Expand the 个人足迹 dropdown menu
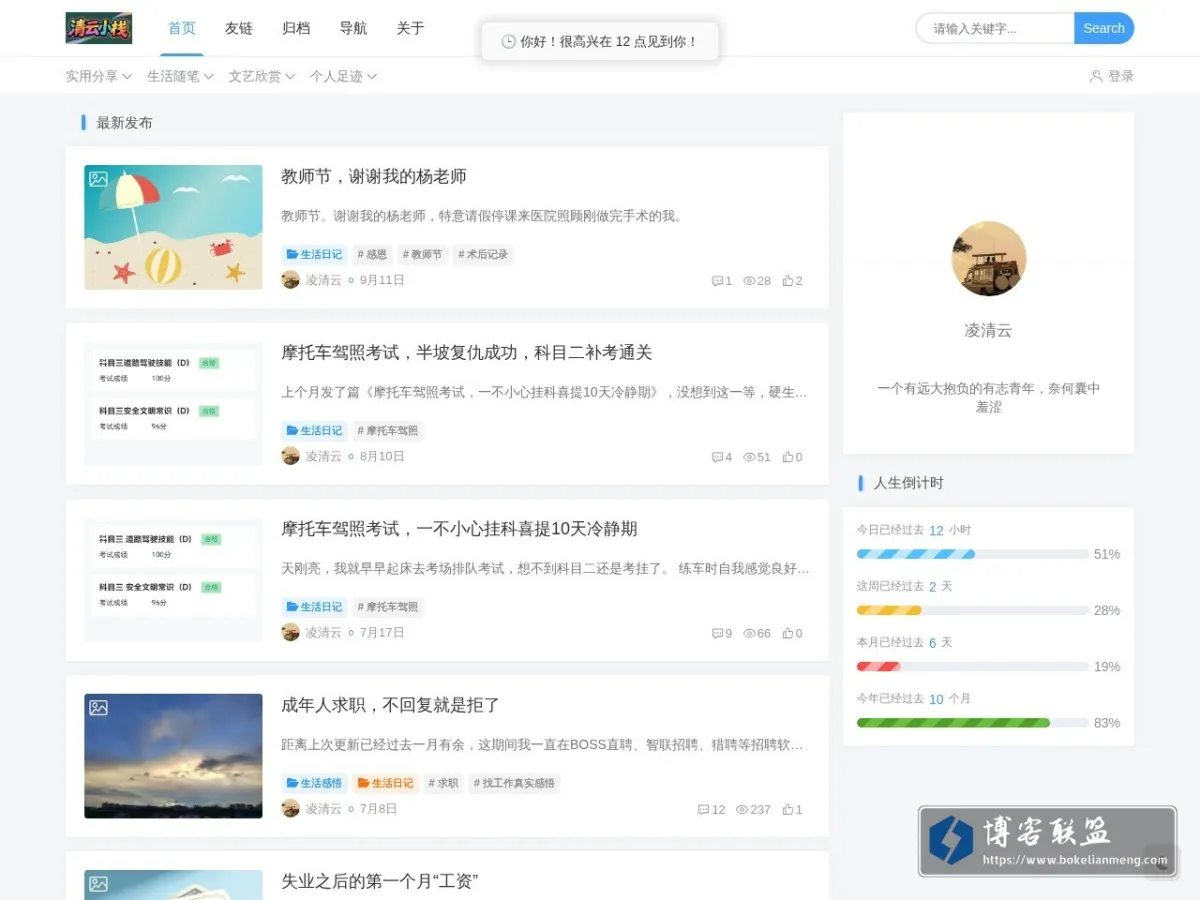 343,76
